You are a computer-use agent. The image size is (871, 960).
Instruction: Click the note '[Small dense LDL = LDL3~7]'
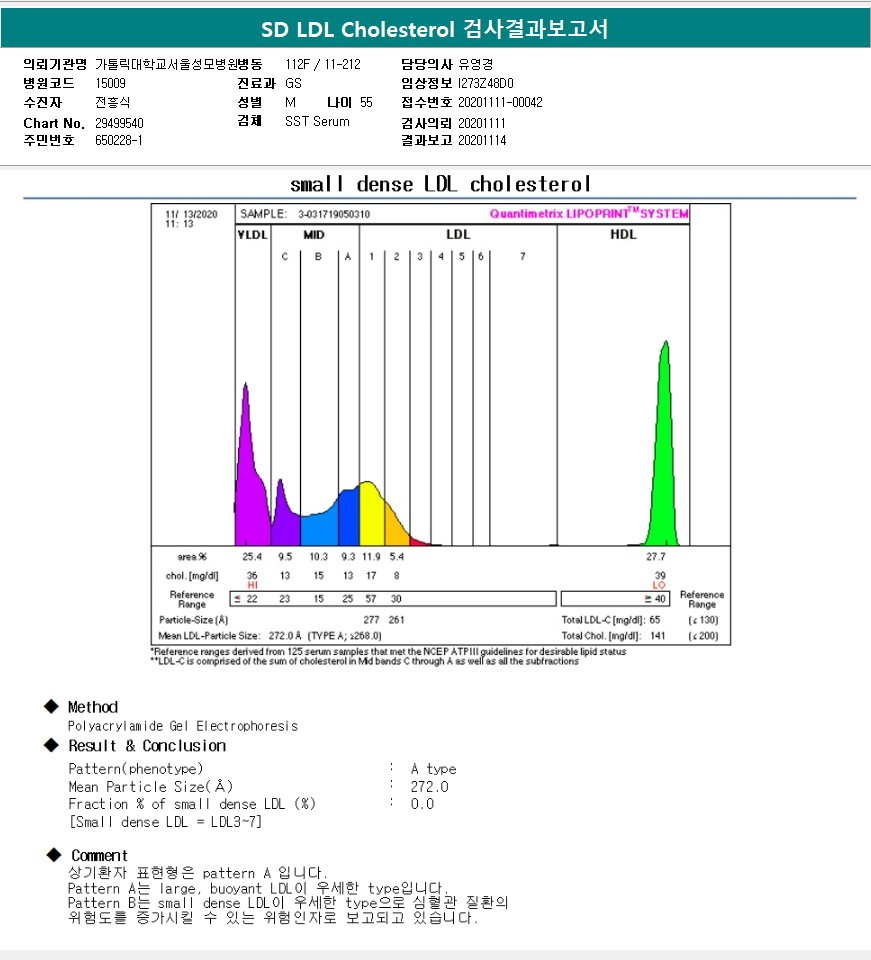tap(165, 822)
